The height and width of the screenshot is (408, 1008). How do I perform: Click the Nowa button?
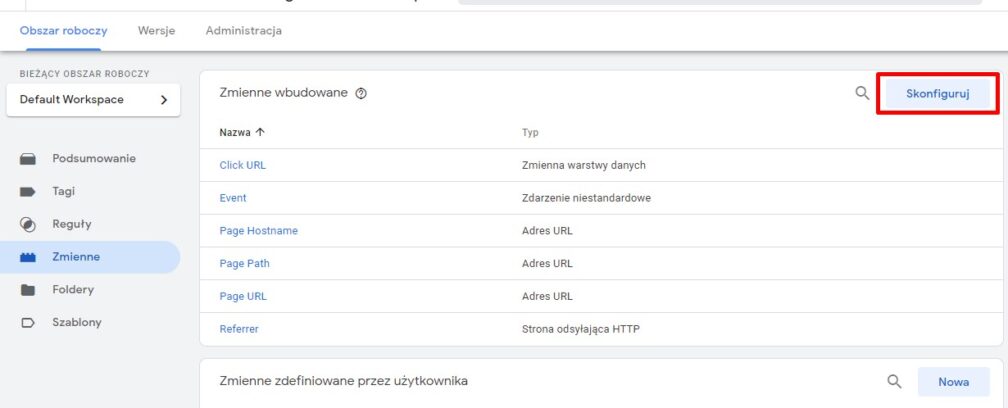[954, 382]
